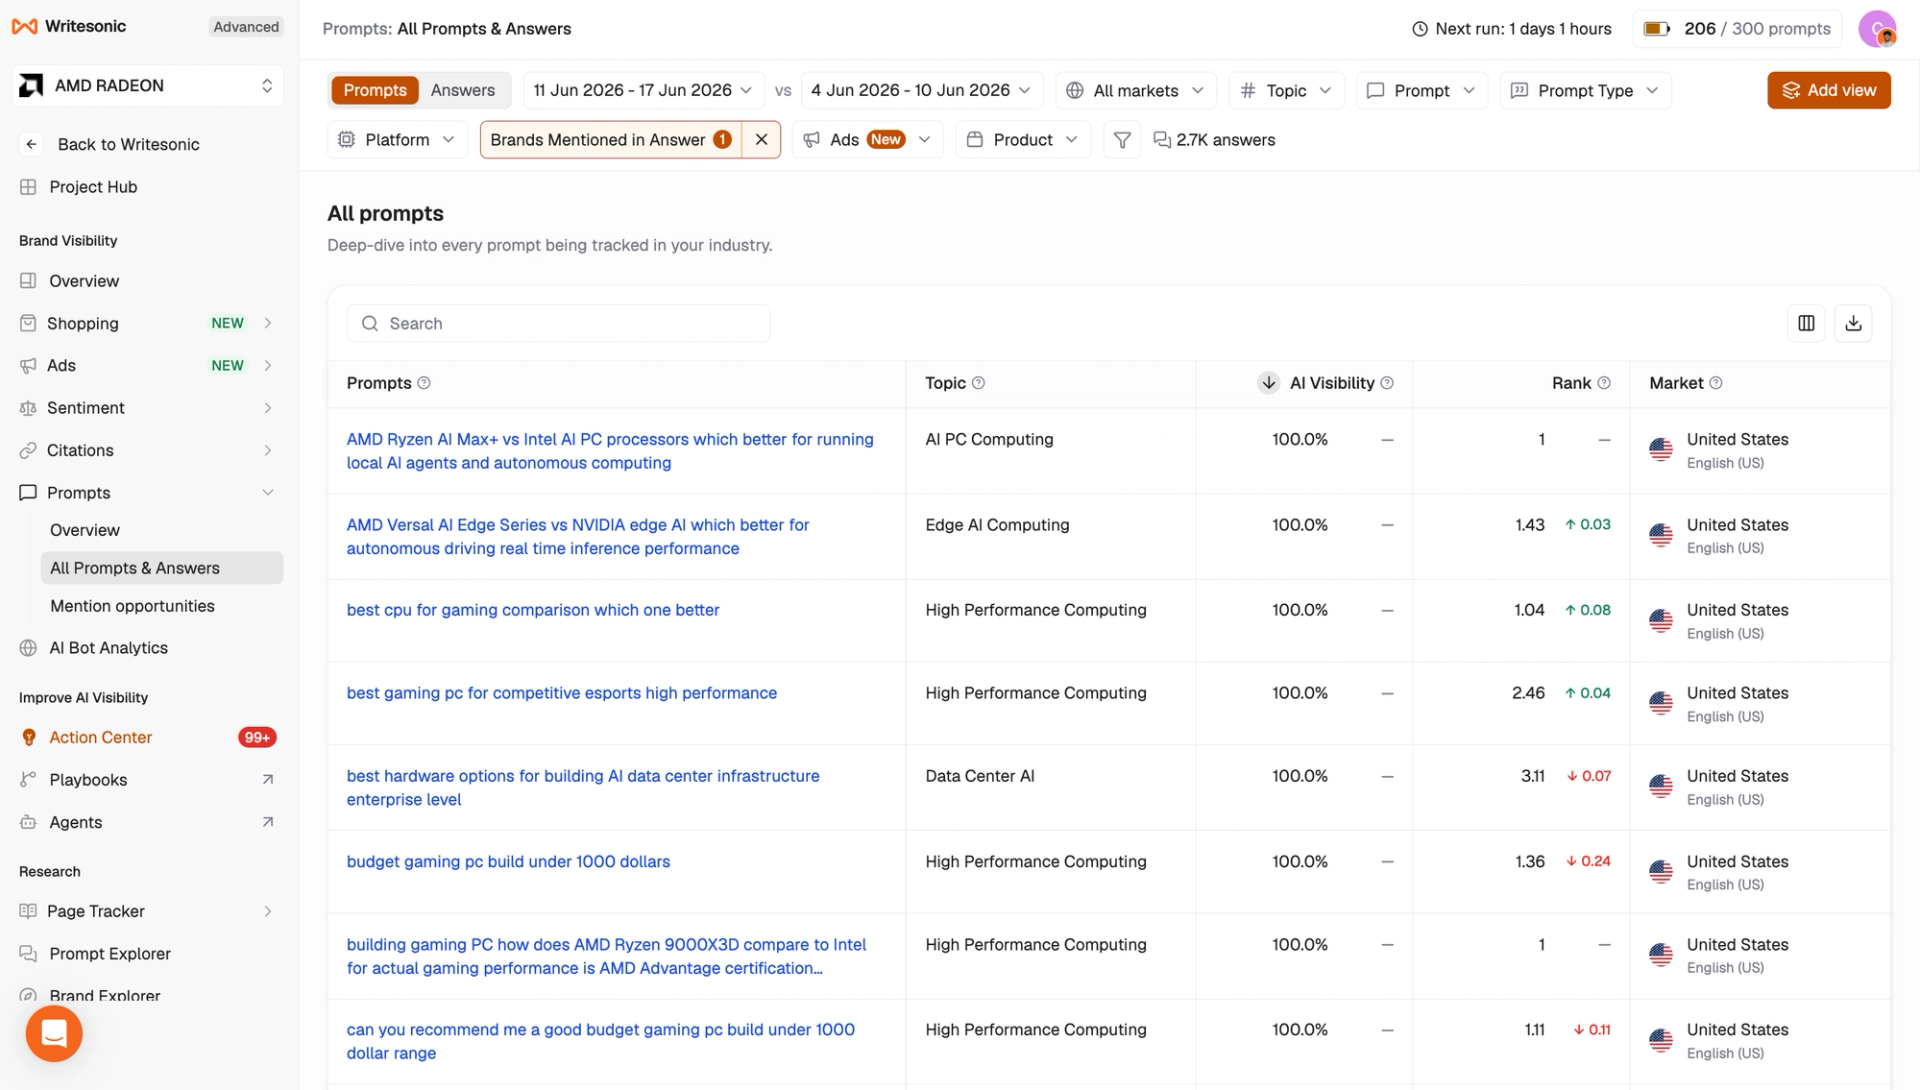Image resolution: width=1920 pixels, height=1090 pixels.
Task: Open the filter funnel icon
Action: 1122,140
